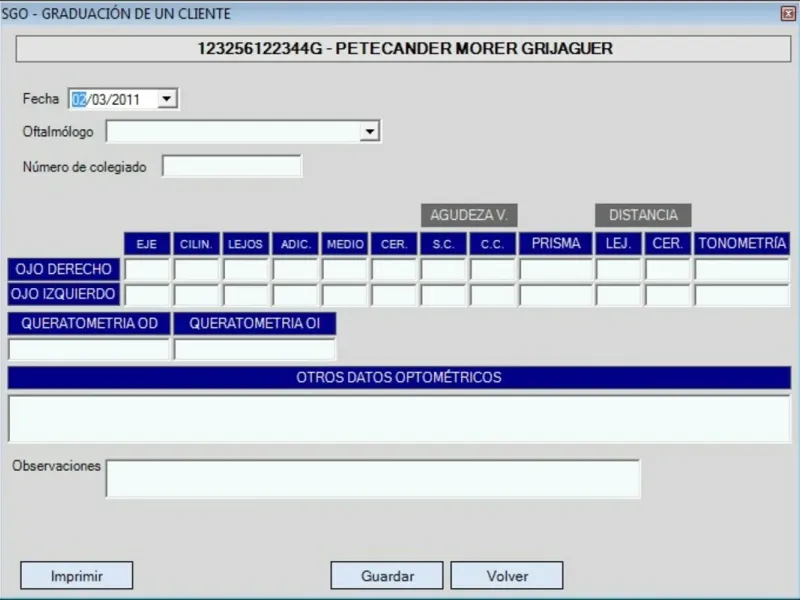
Task: Click Ojo Derecho PRISMA cell
Action: (x=556, y=269)
